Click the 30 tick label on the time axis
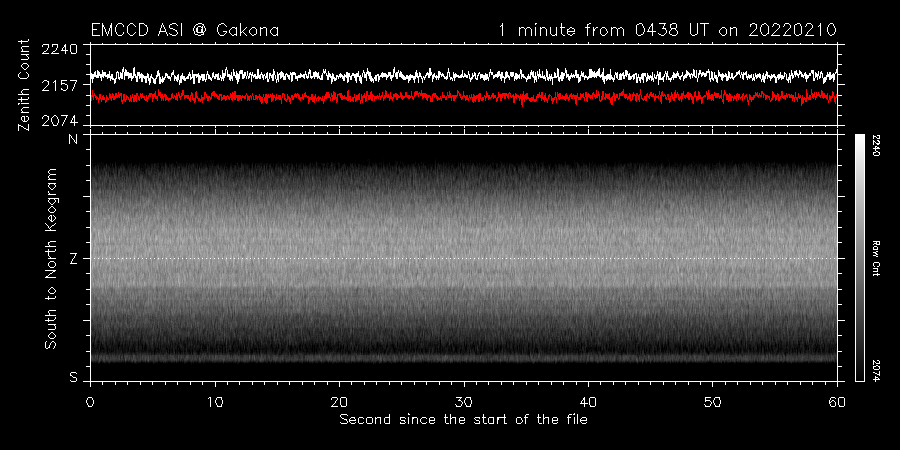 point(464,401)
